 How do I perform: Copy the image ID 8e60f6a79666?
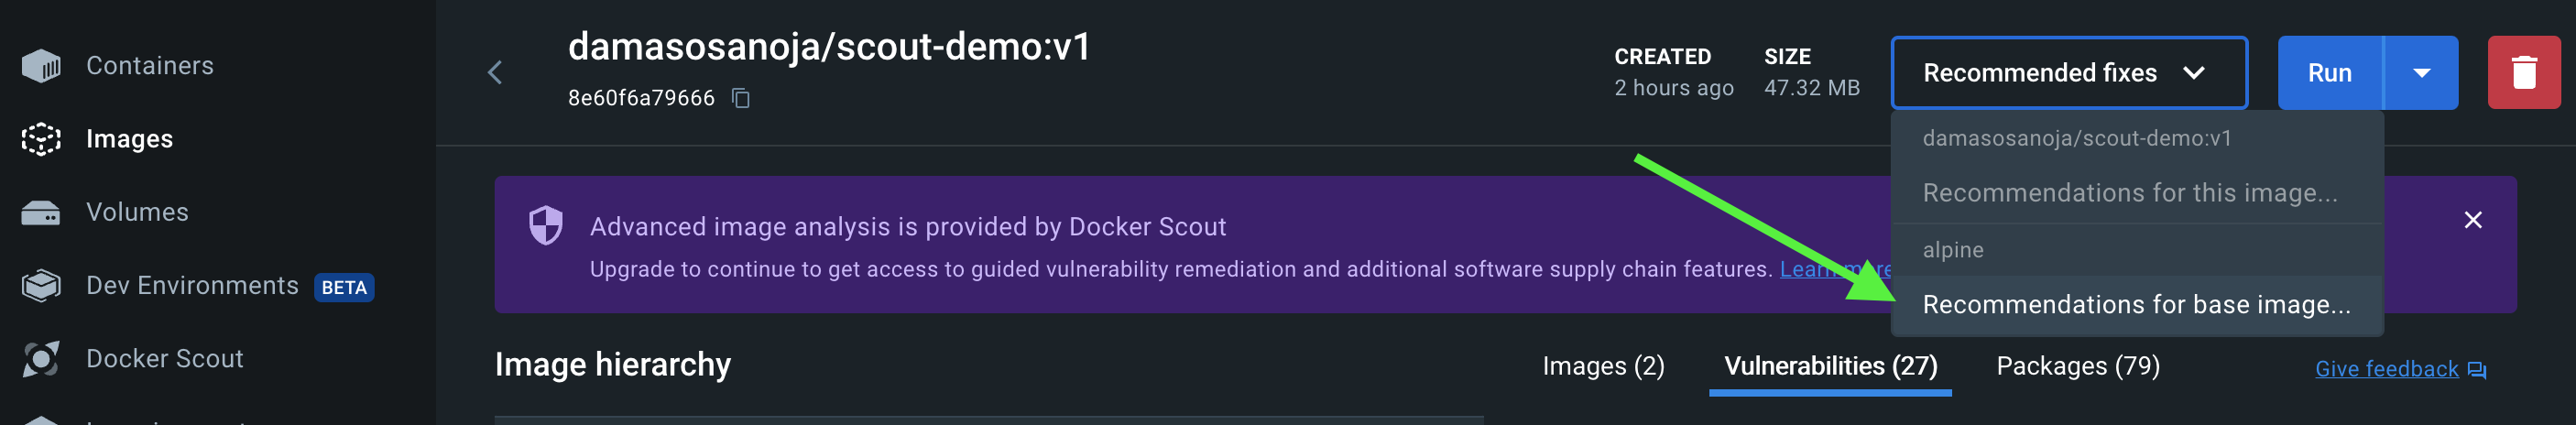(x=741, y=98)
